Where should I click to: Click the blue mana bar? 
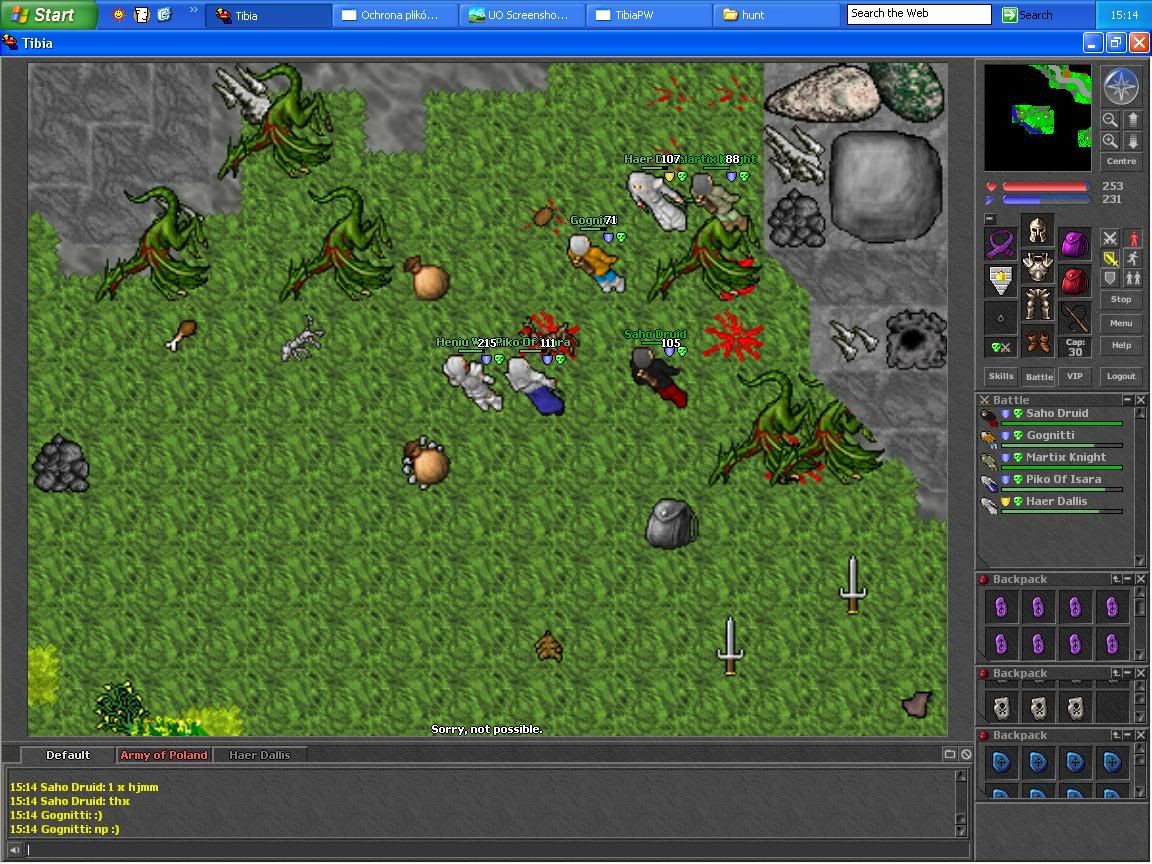click(1045, 200)
